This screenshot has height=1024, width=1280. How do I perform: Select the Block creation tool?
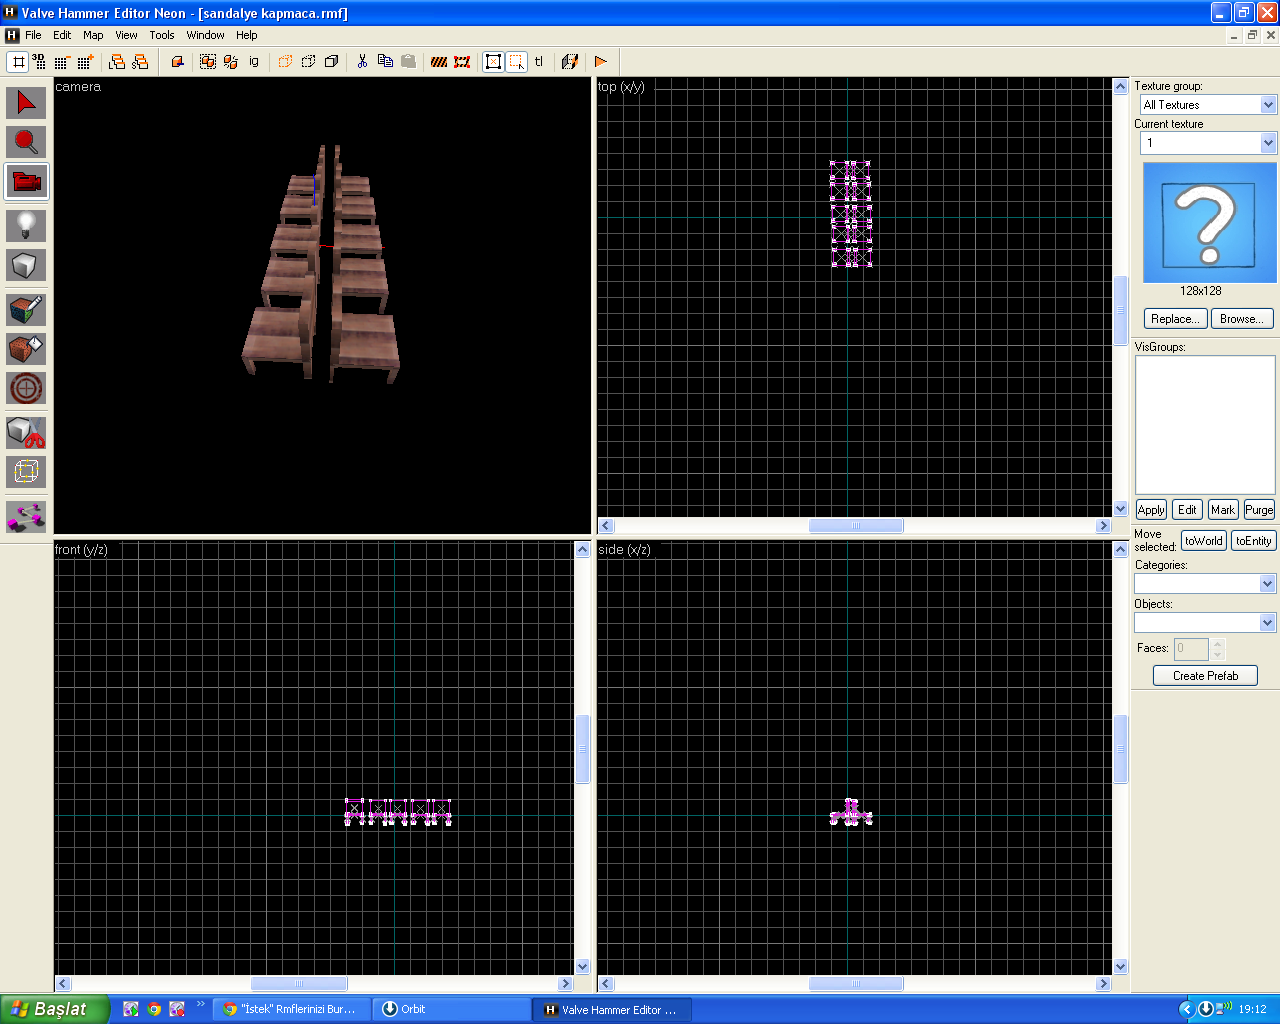[x=26, y=265]
